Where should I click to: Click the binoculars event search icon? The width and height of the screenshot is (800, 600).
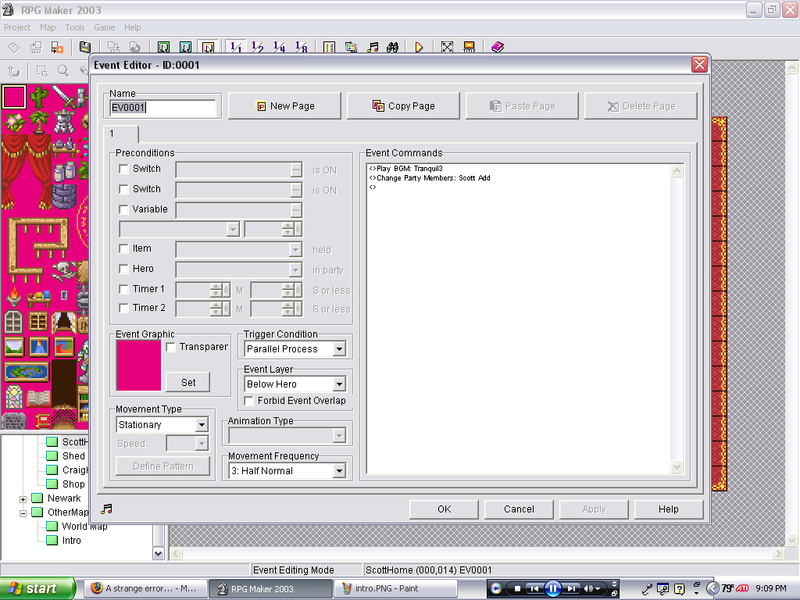(392, 47)
